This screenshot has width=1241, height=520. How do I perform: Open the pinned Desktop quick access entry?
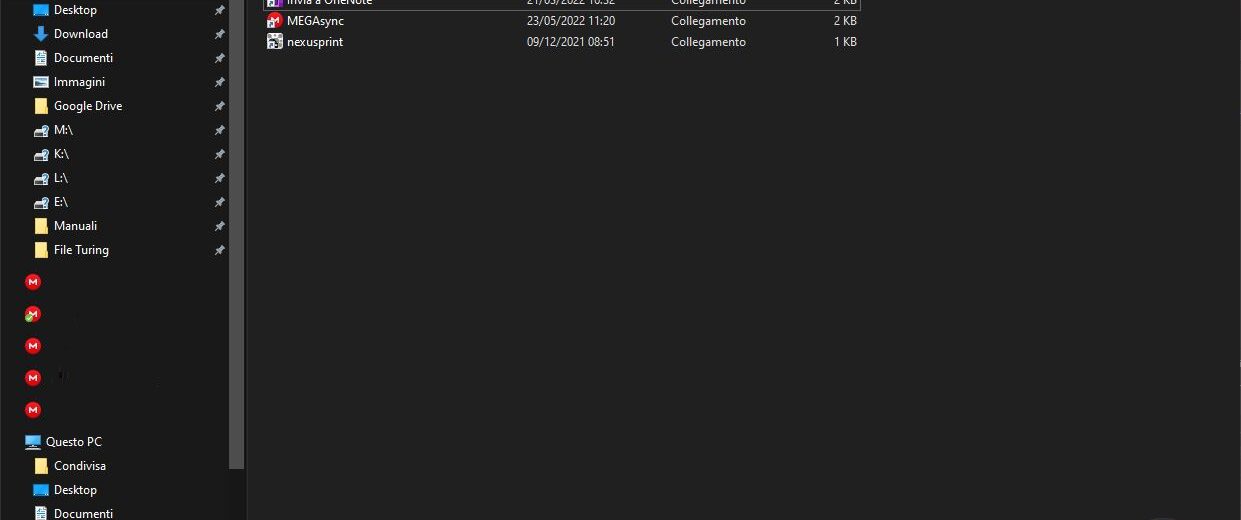[75, 10]
